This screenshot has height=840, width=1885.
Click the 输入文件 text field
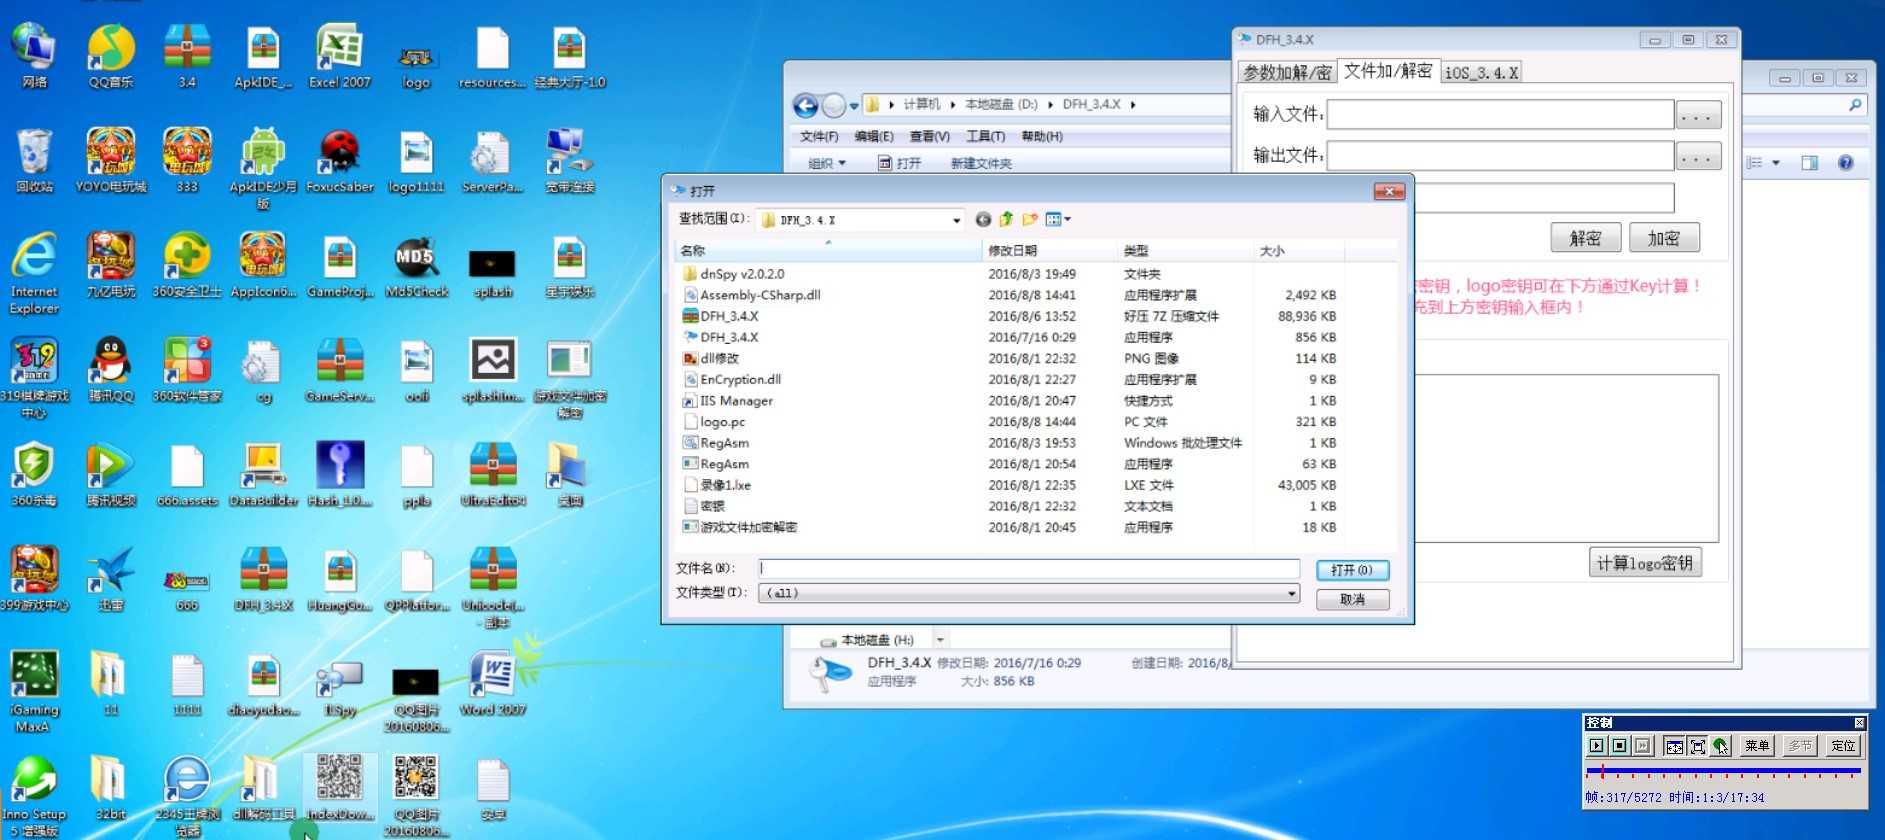(x=1500, y=115)
